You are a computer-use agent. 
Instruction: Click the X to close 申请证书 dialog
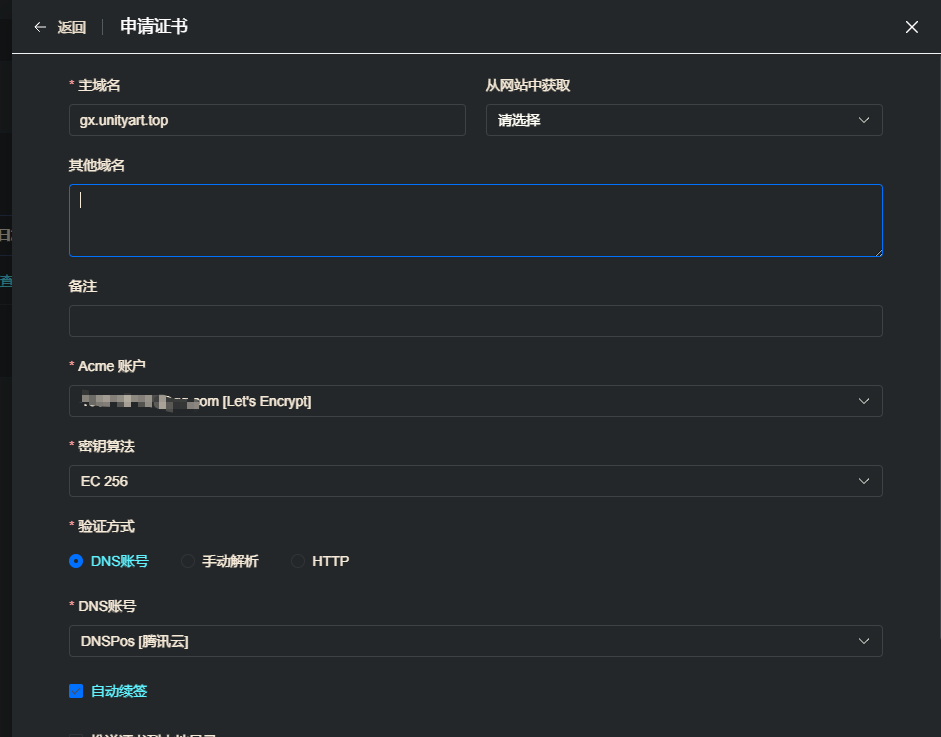pyautogui.click(x=911, y=27)
